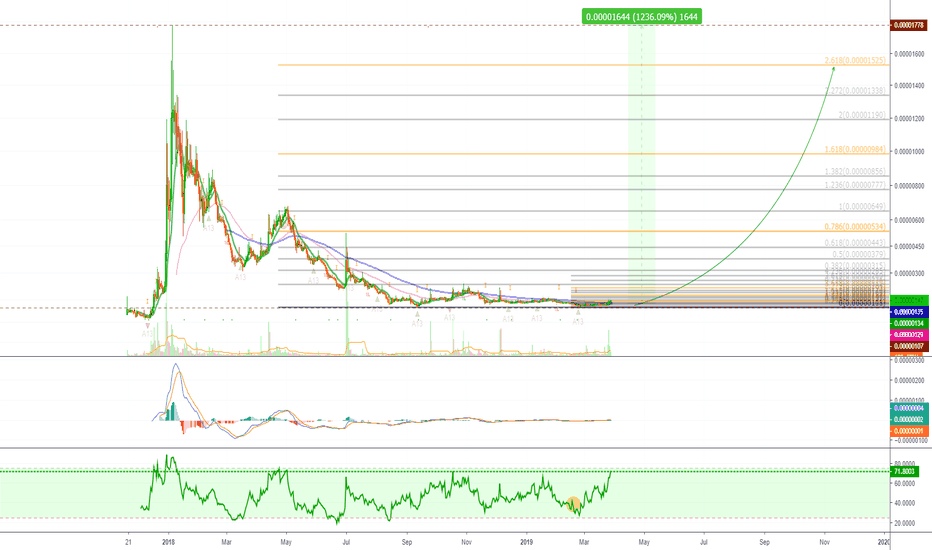Select the 0.5(0.00000379) Fibonacci label
Image resolution: width=932 pixels, height=550 pixels.
coord(859,254)
